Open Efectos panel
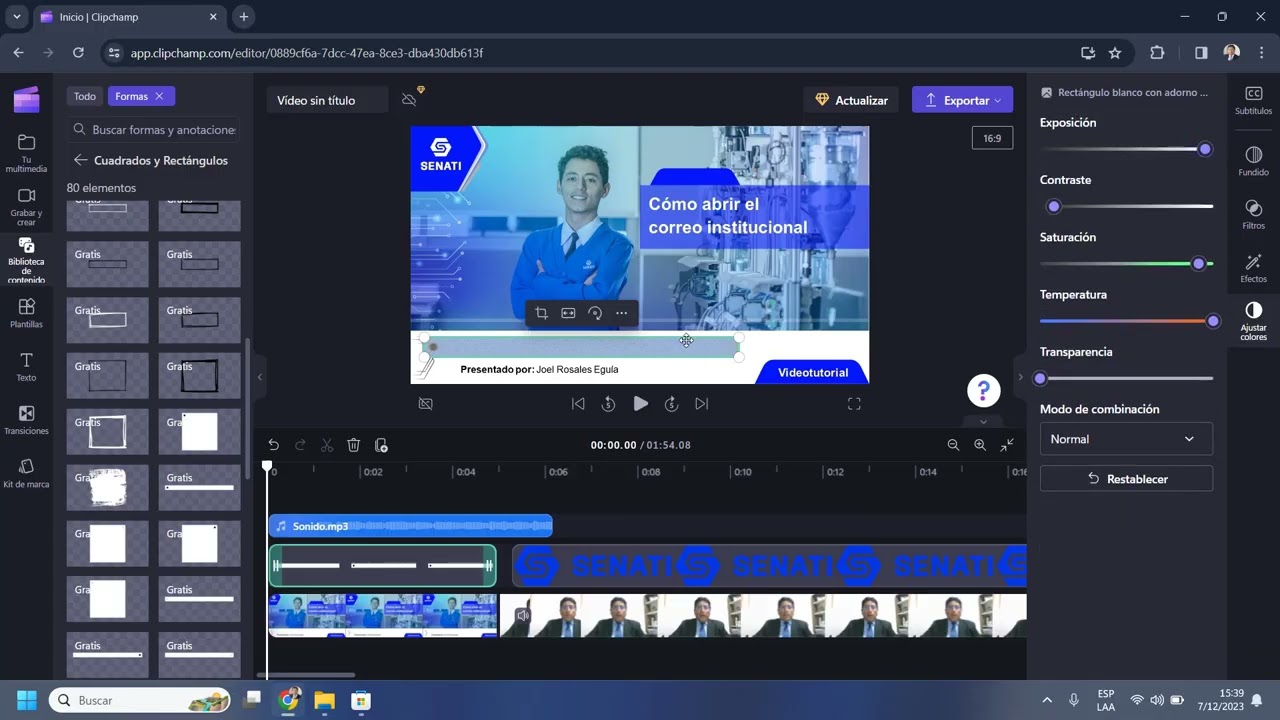 [x=1253, y=268]
